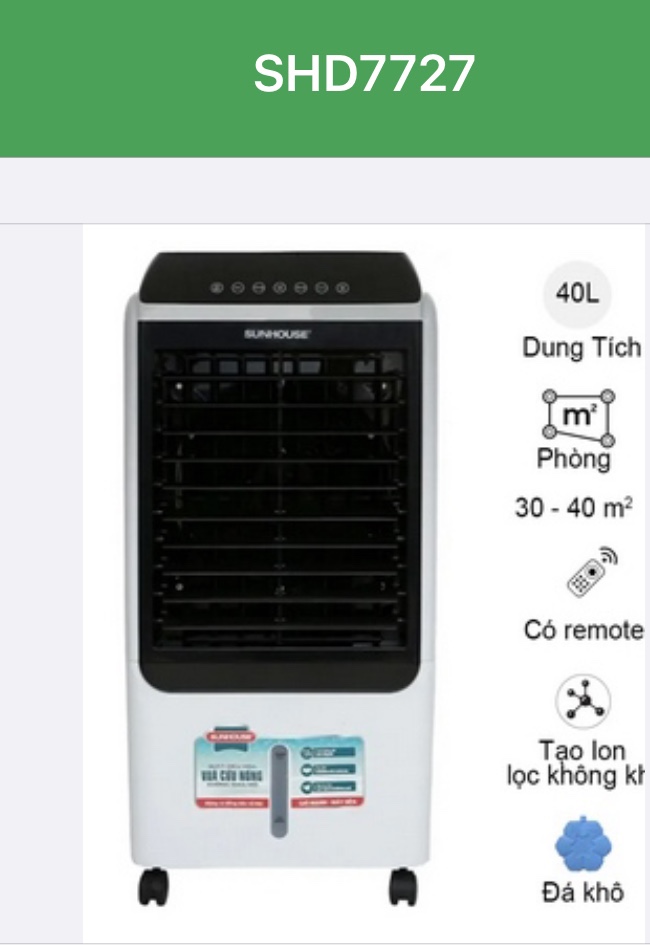This screenshot has width=650, height=946.
Task: Click the green header bar
Action: click(x=325, y=78)
